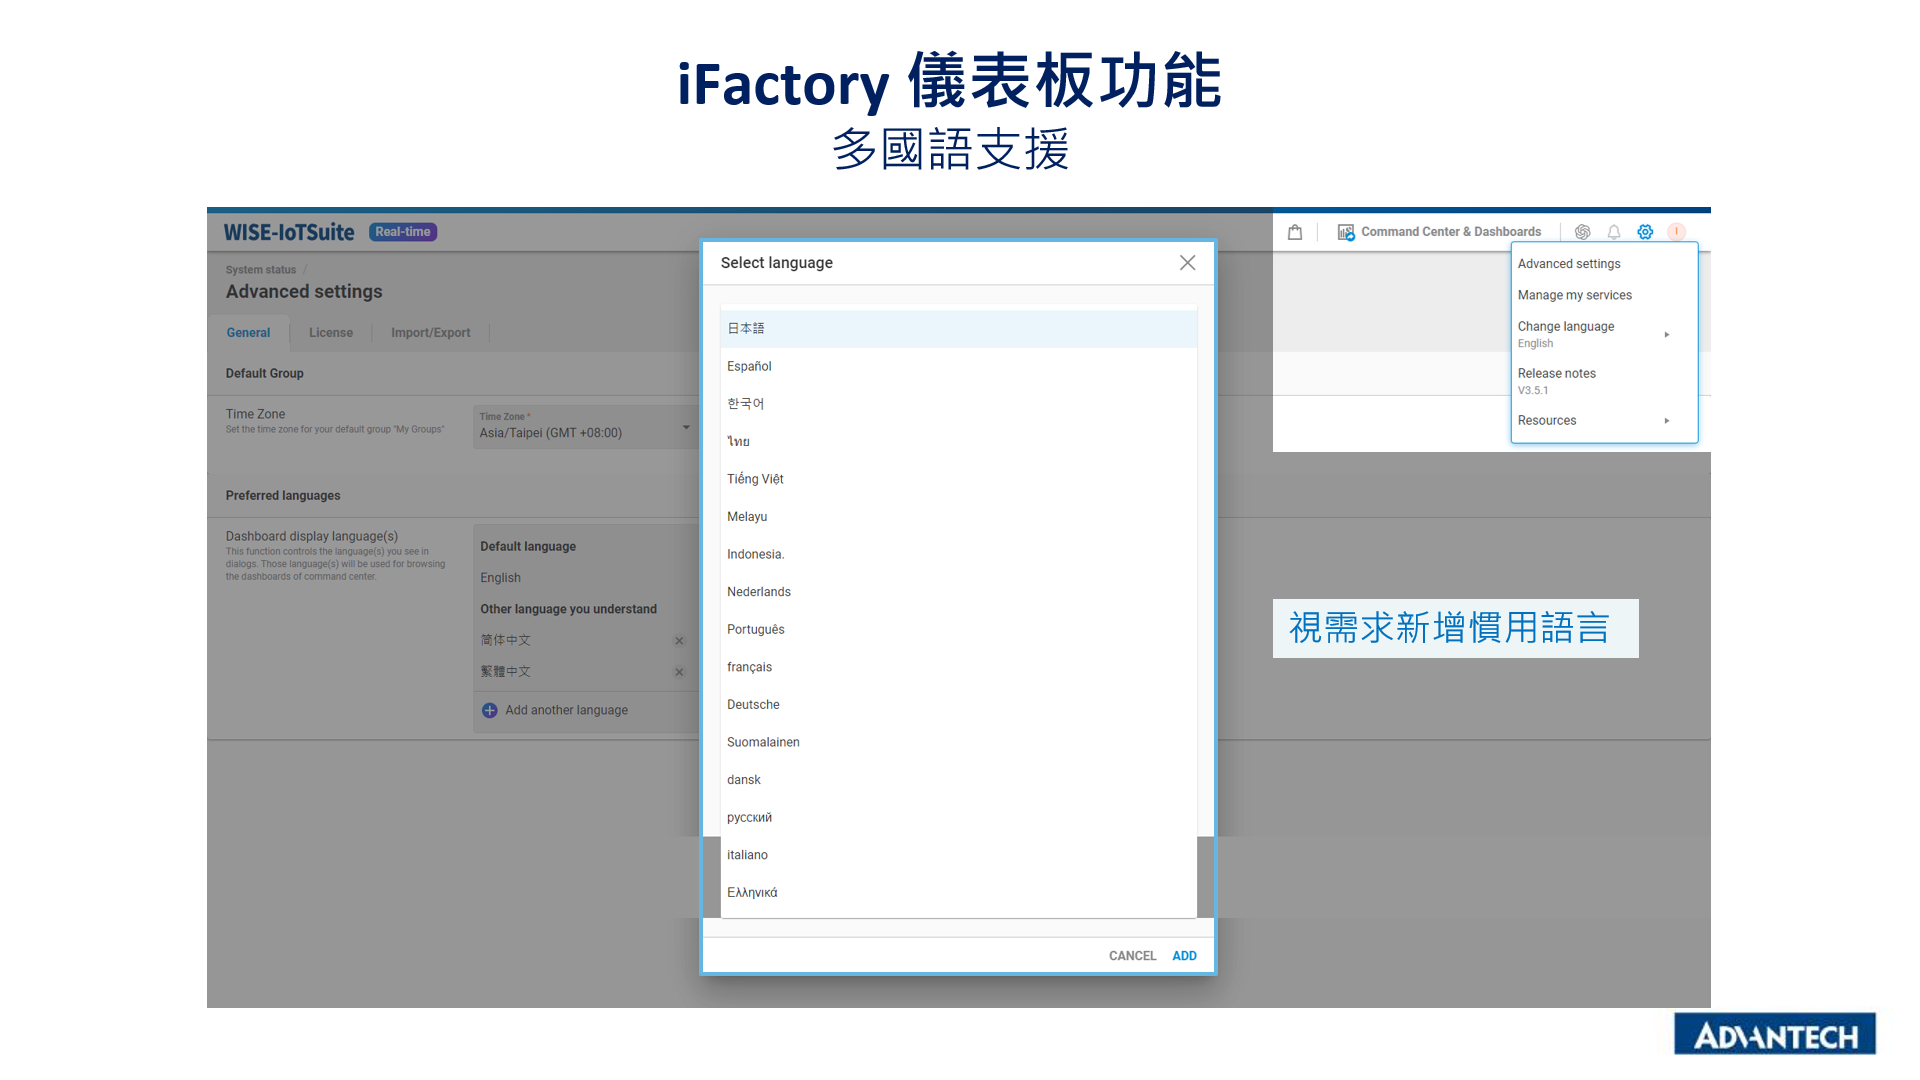Open the user avatar circle
This screenshot has height=1080, width=1920.
click(1677, 232)
